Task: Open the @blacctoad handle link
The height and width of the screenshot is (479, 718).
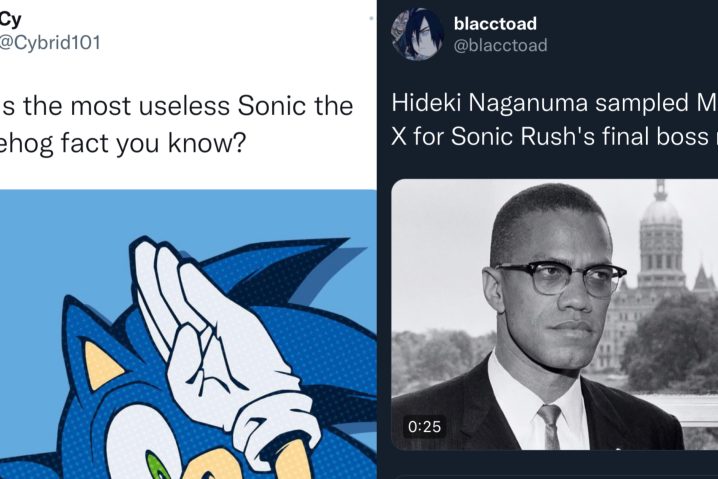Action: [x=500, y=45]
